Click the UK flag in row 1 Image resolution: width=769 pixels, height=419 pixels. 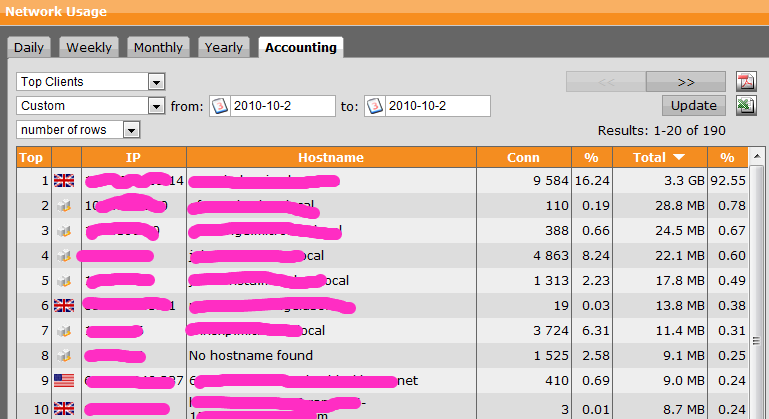pyautogui.click(x=65, y=181)
